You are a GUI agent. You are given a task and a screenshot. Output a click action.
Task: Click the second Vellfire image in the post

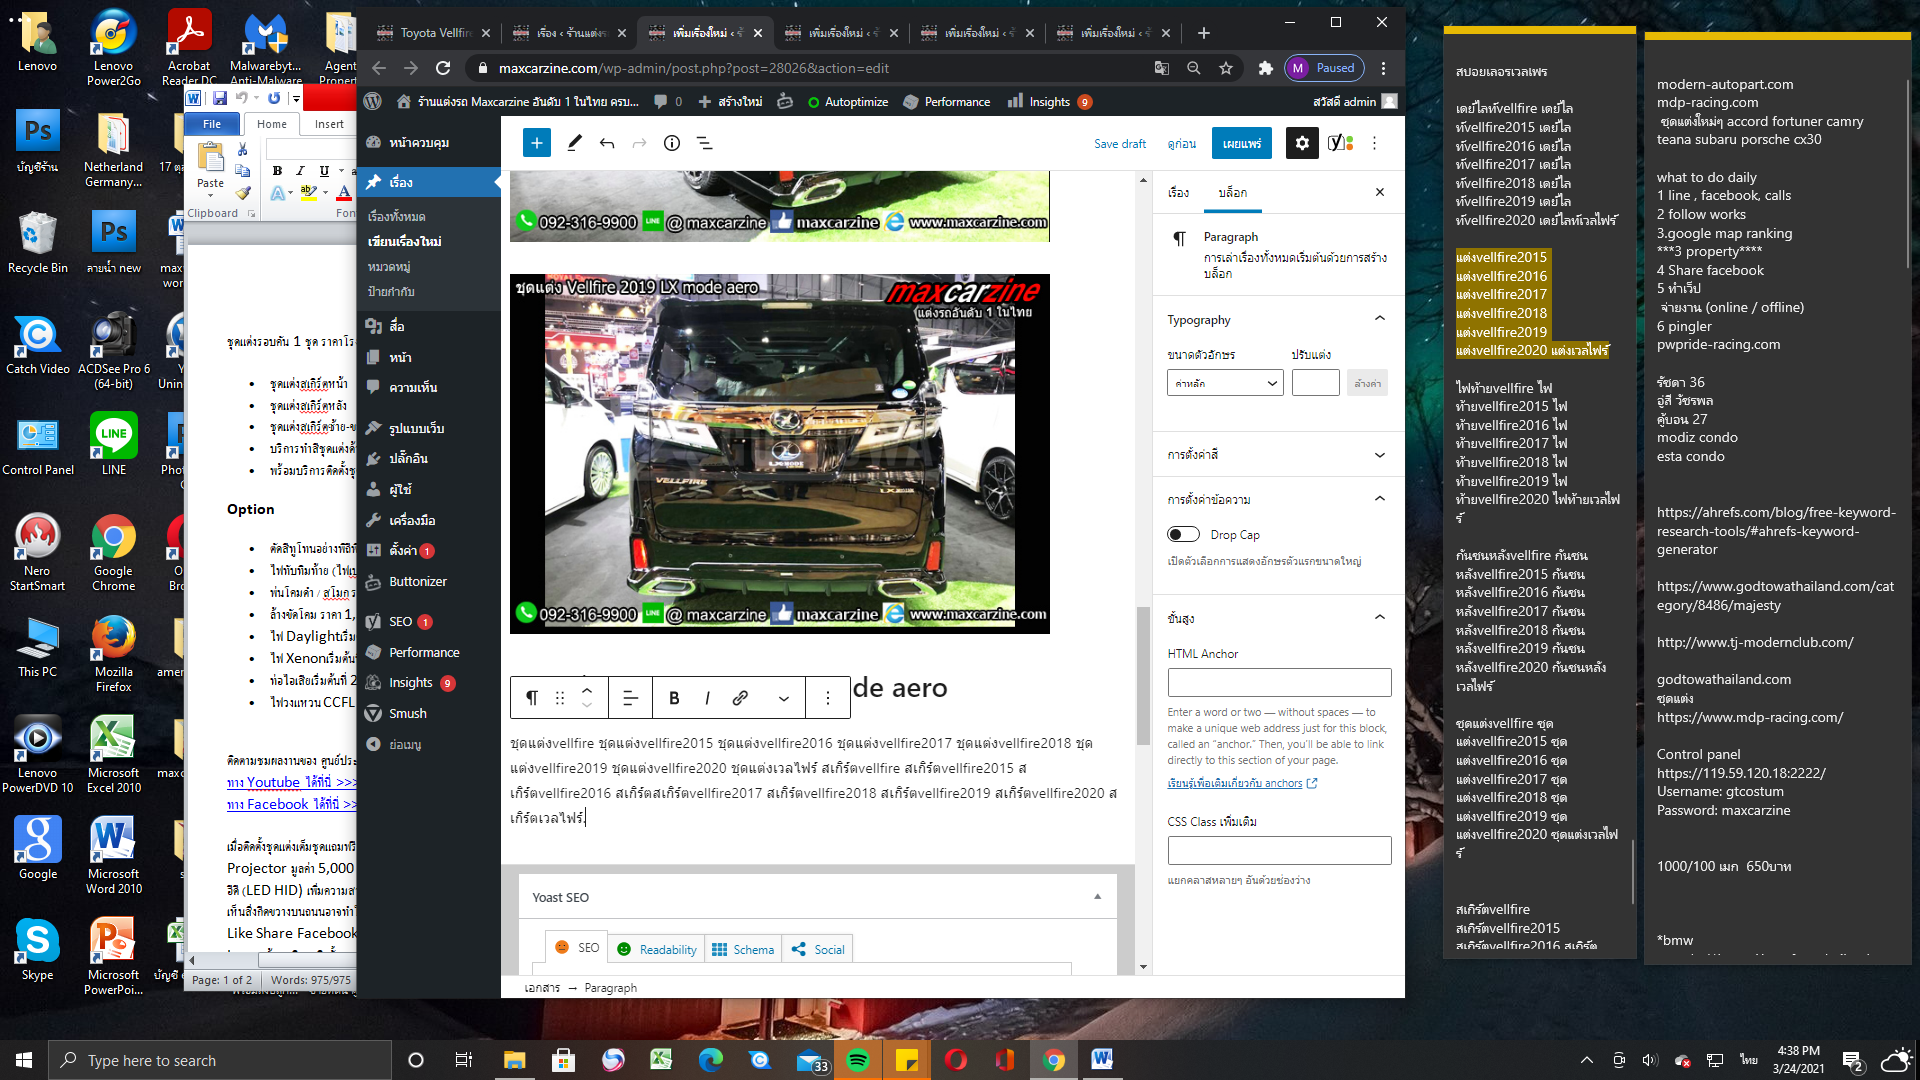(x=780, y=453)
